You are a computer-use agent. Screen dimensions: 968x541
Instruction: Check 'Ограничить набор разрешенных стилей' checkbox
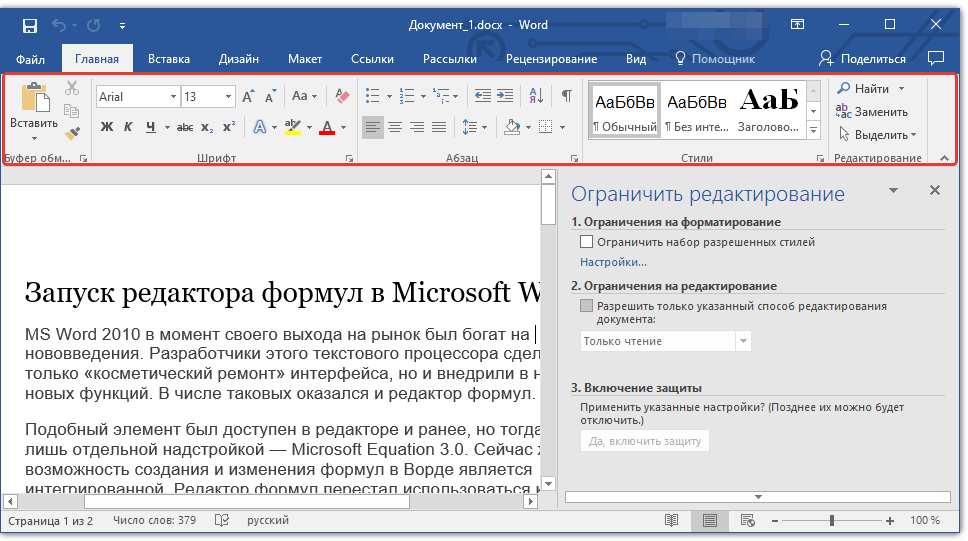click(x=586, y=242)
